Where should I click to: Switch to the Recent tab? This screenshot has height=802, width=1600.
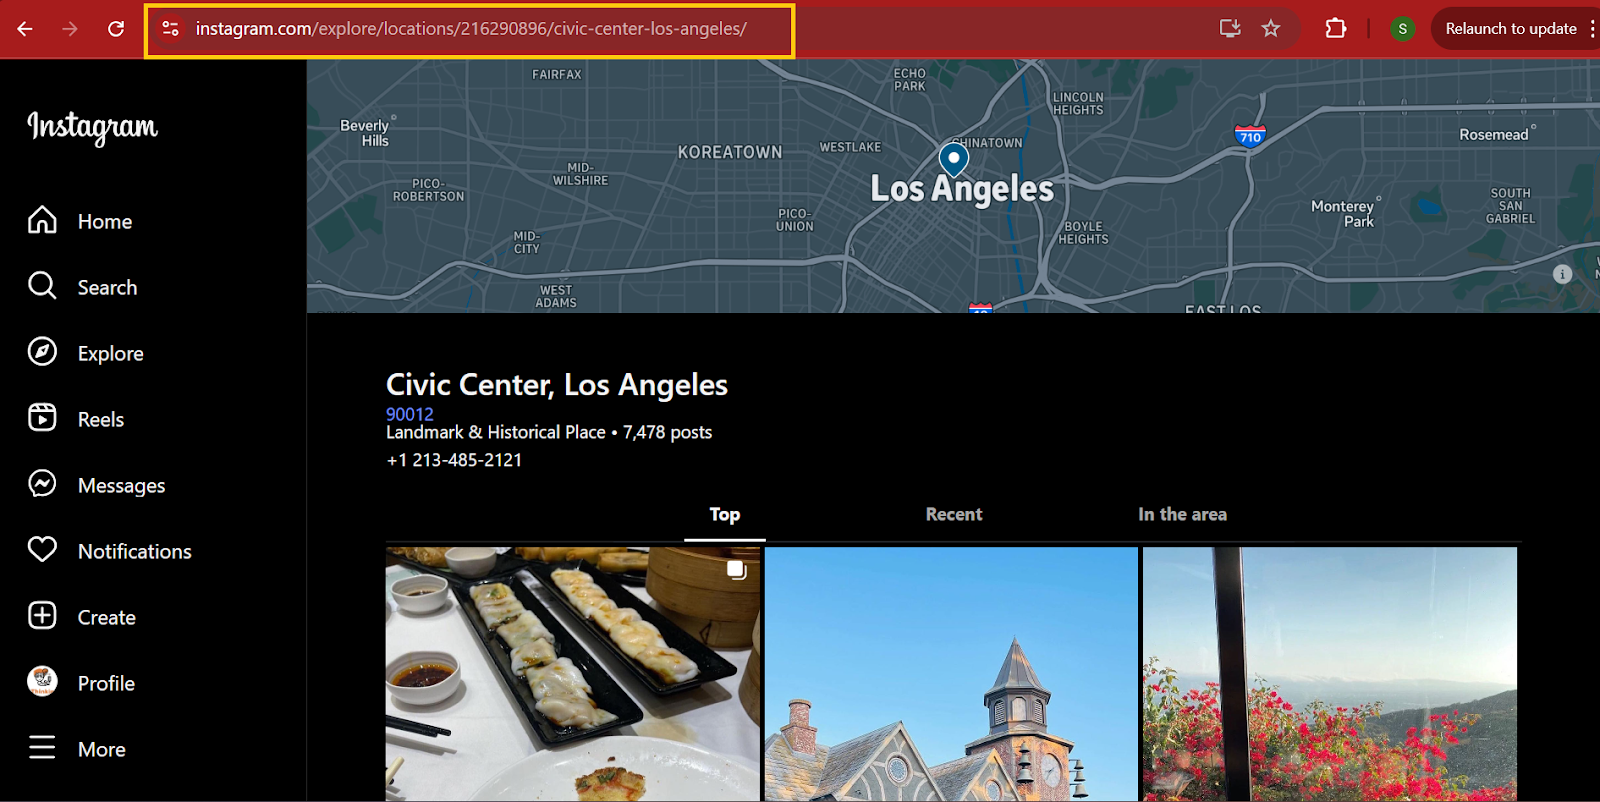click(x=954, y=515)
